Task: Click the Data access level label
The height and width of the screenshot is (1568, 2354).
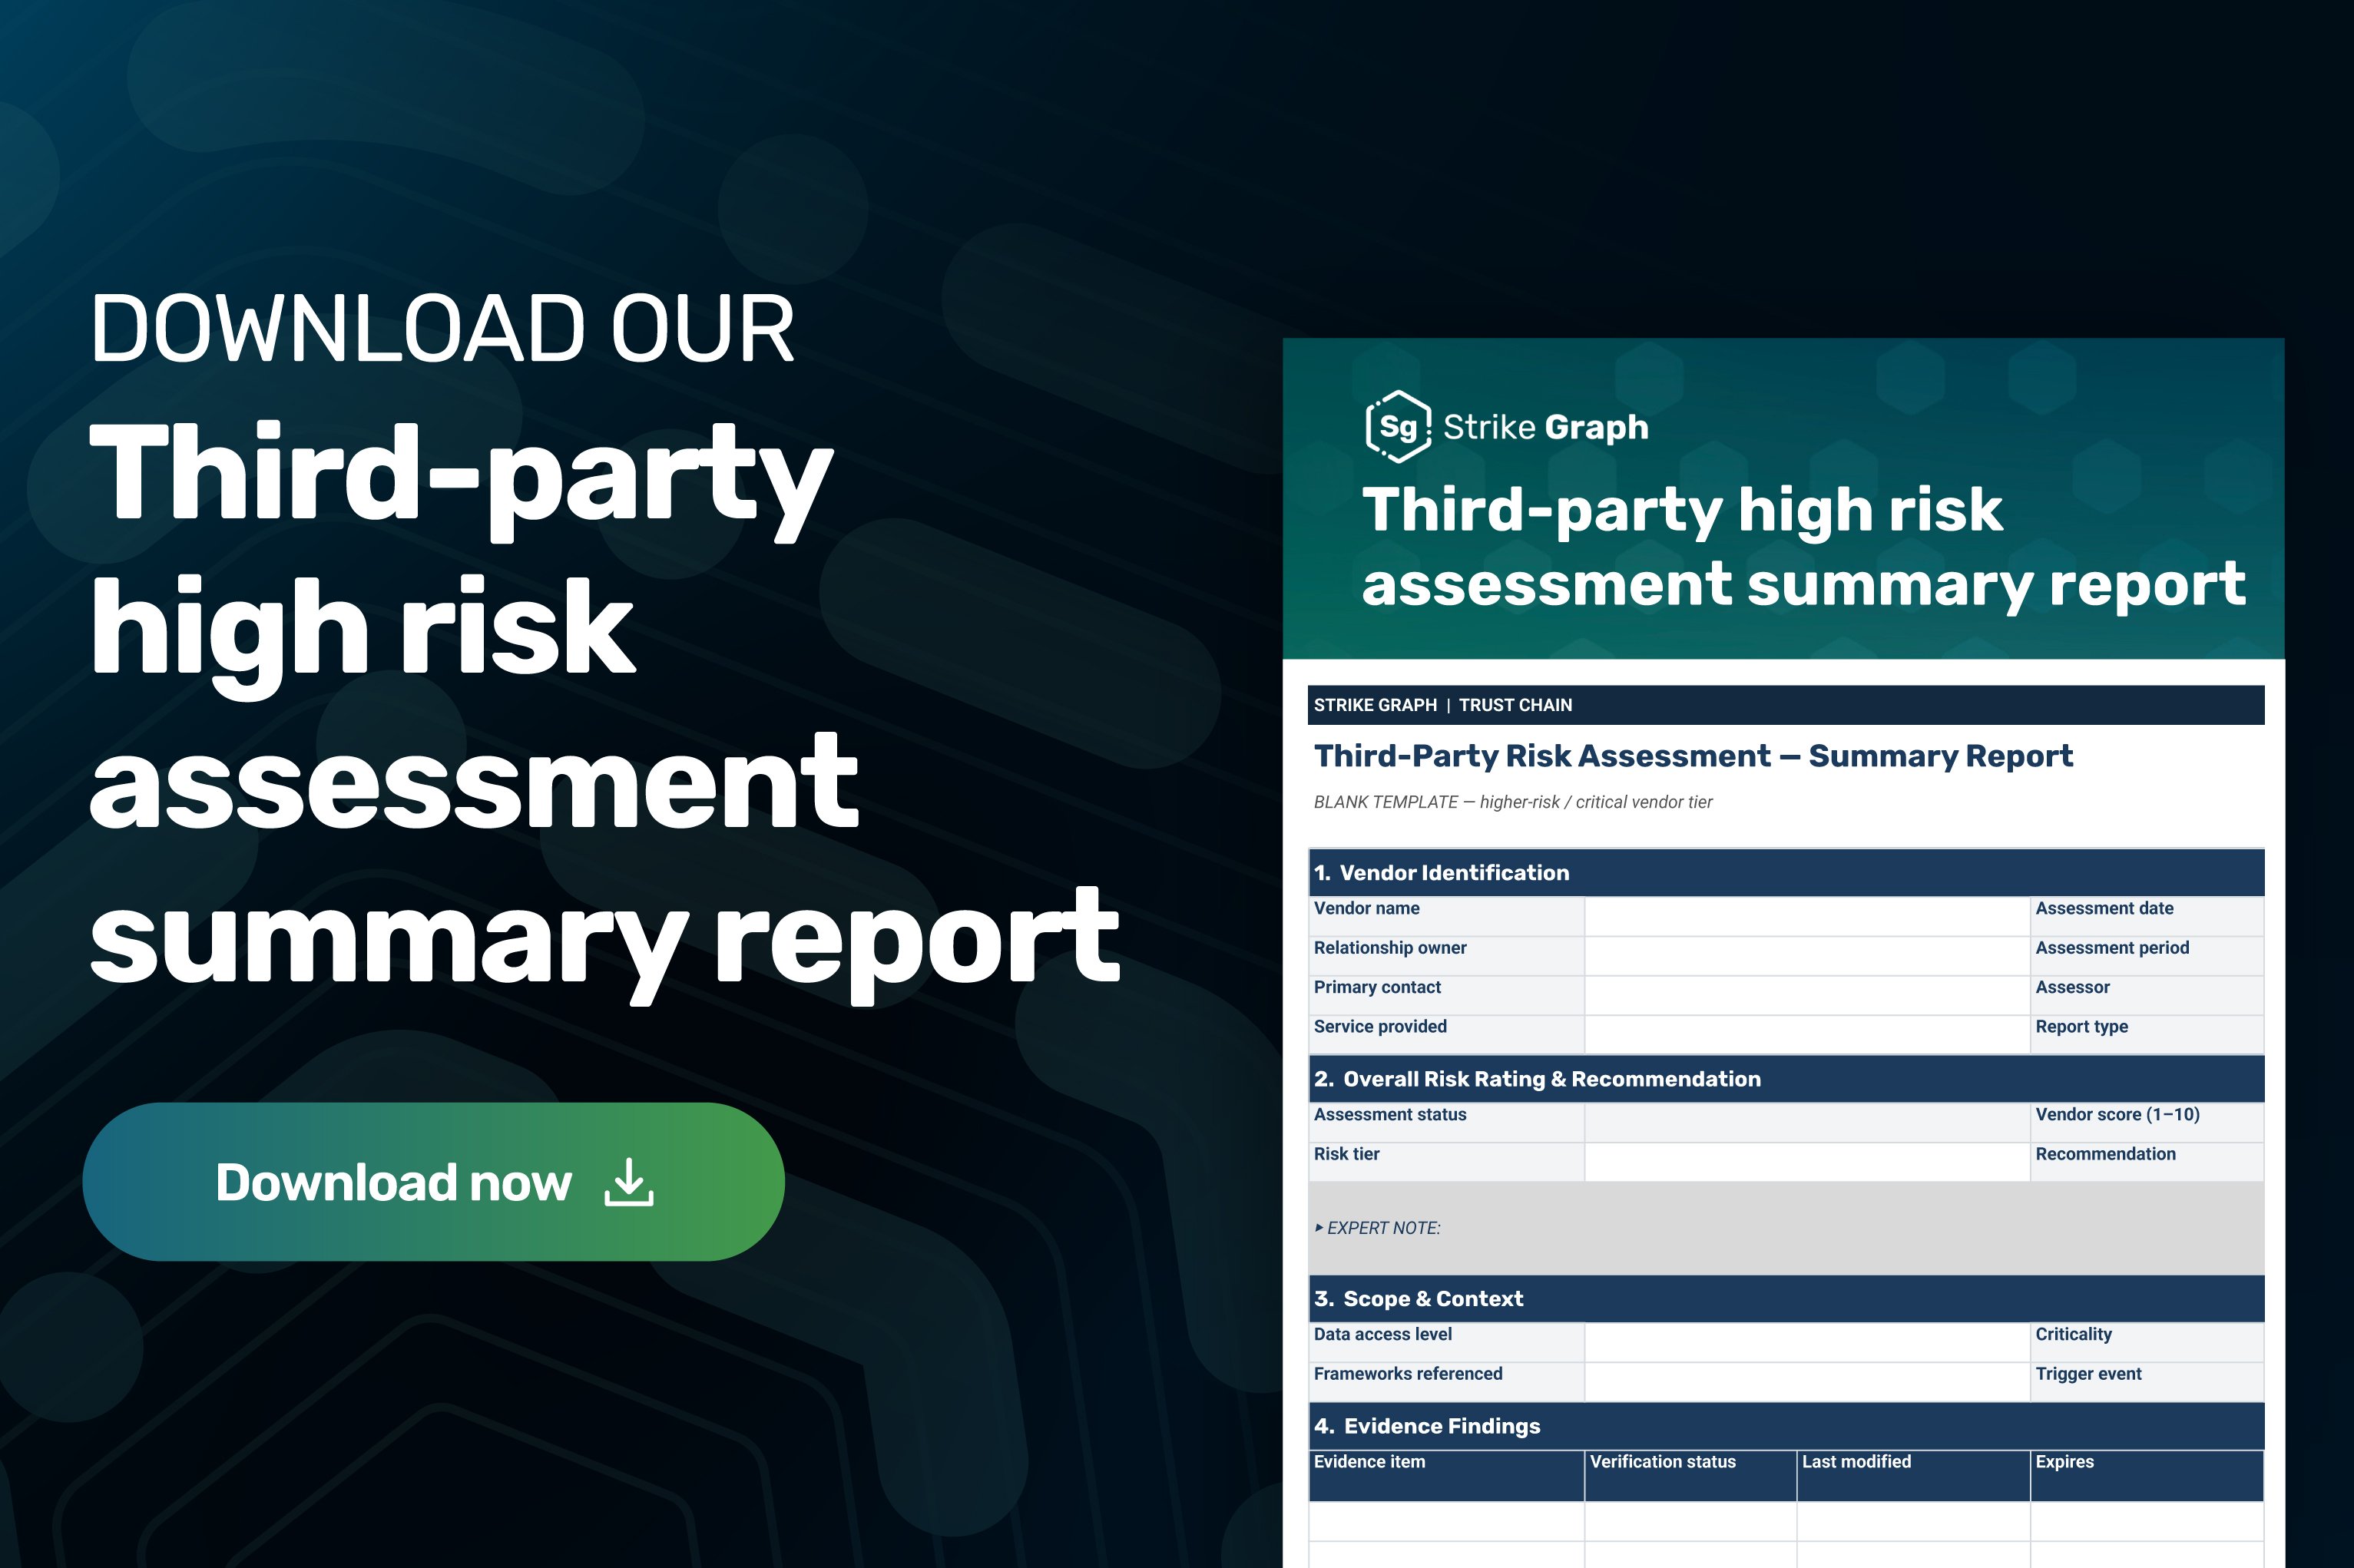Action: click(1382, 1334)
